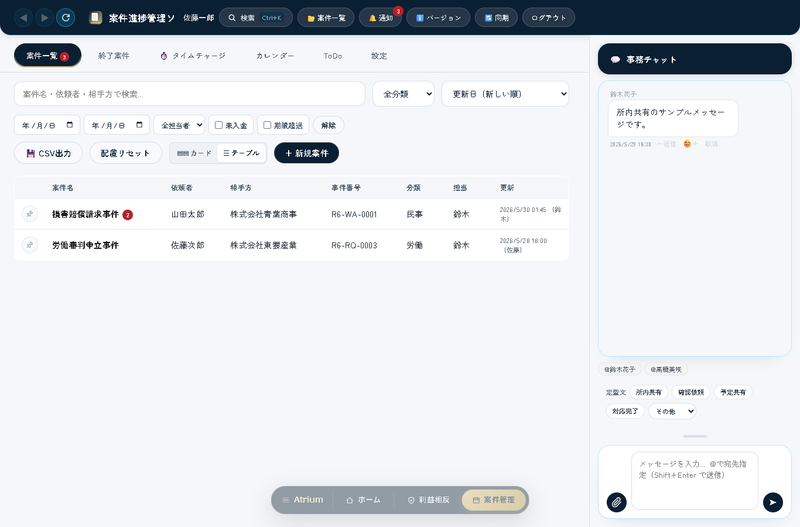Add emoji reaction to chat message
This screenshot has width=800, height=527.
click(690, 144)
